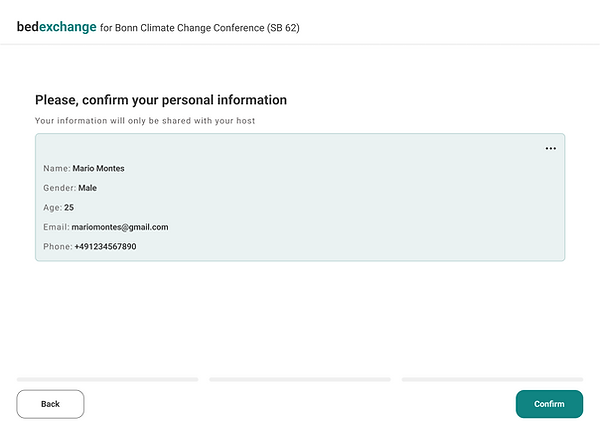Click the Phone field label
The image size is (600, 426).
(x=57, y=246)
